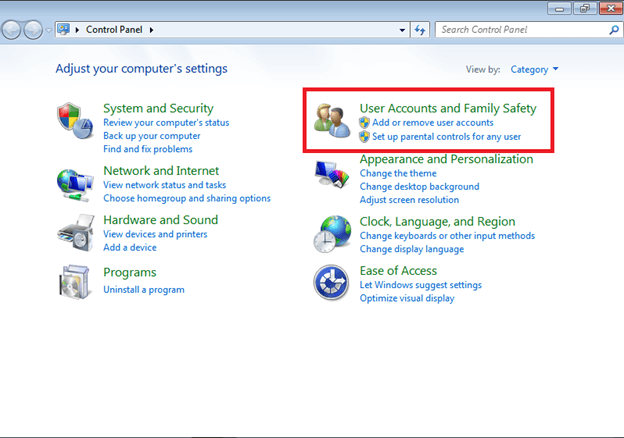Open the View by Category dropdown
Screen dimensions: 624x438
[534, 70]
